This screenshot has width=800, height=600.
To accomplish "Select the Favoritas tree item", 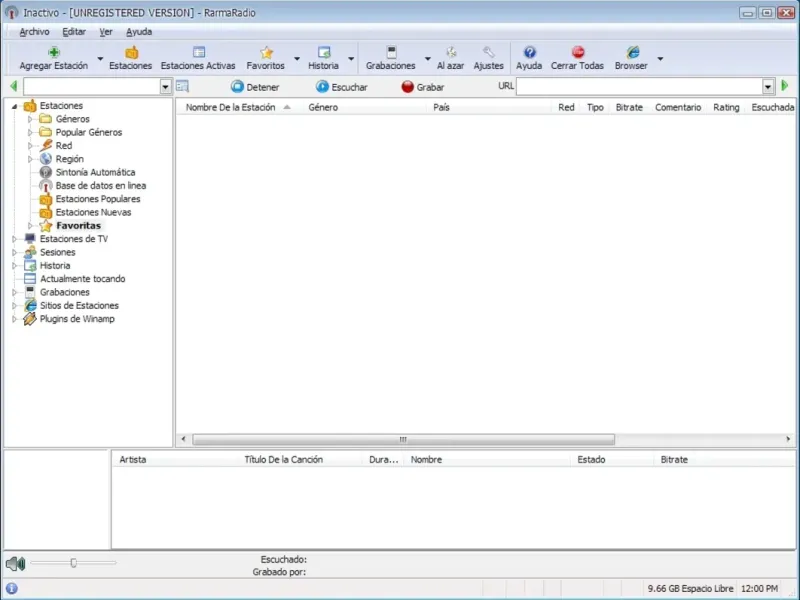I will coord(79,226).
